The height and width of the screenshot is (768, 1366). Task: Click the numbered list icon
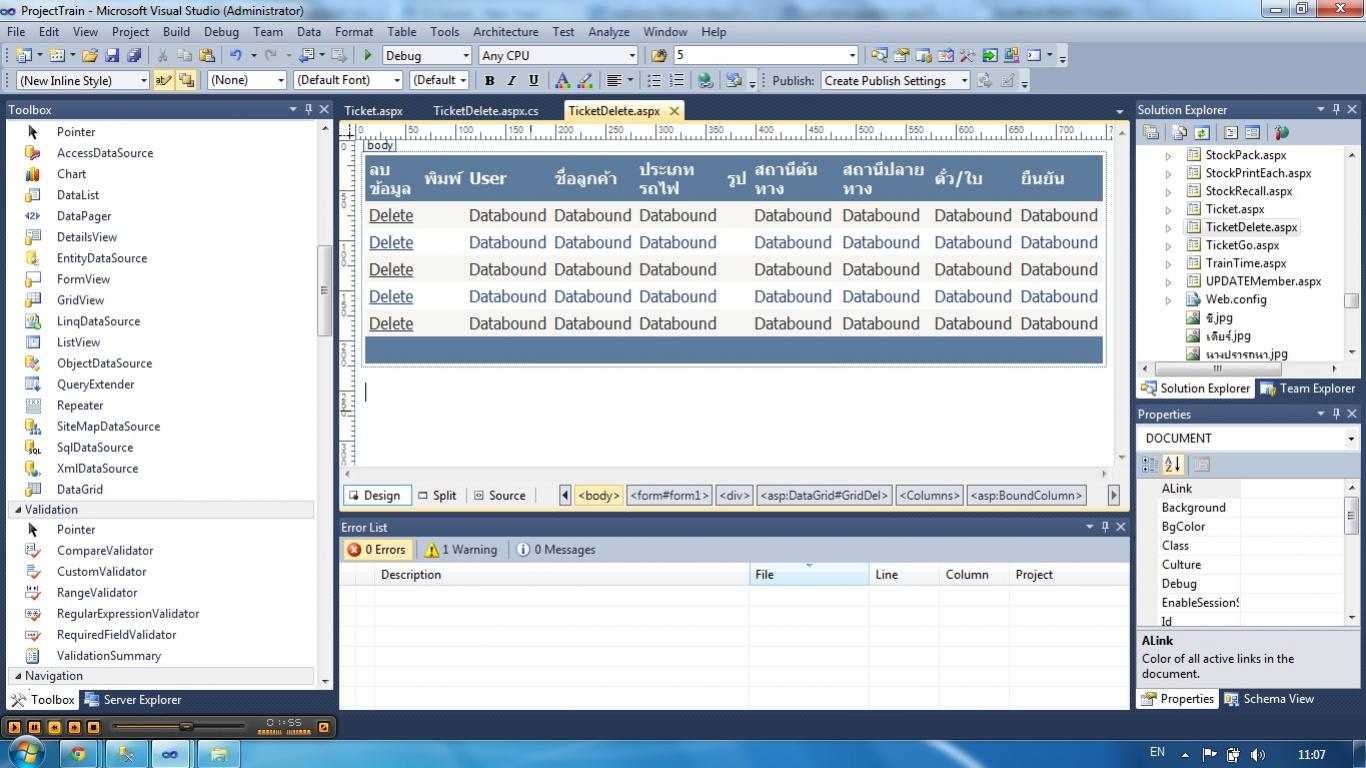(x=677, y=81)
